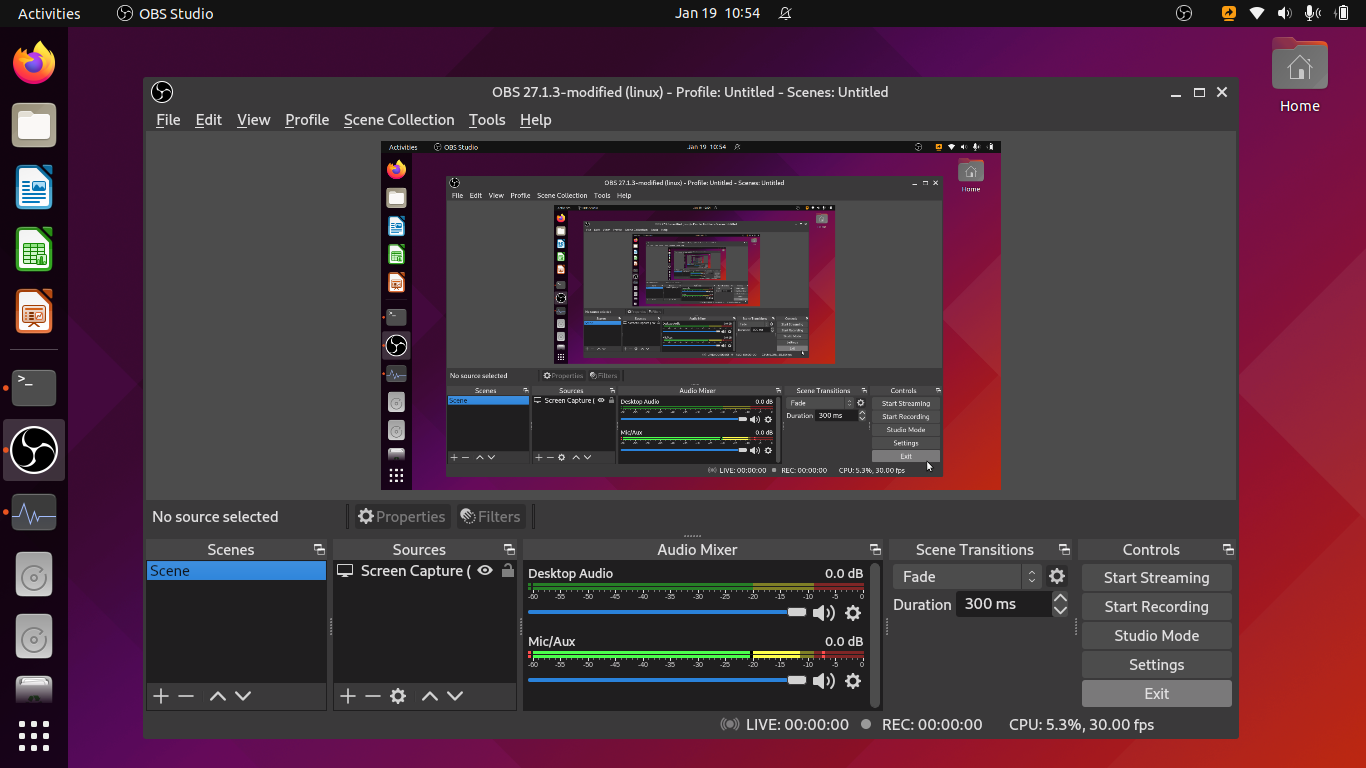
Task: Open the View menu
Action: click(x=253, y=120)
